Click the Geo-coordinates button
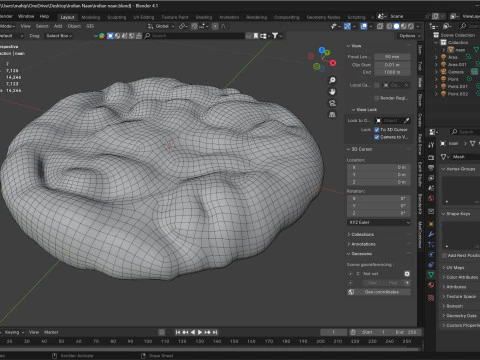 tap(379, 292)
